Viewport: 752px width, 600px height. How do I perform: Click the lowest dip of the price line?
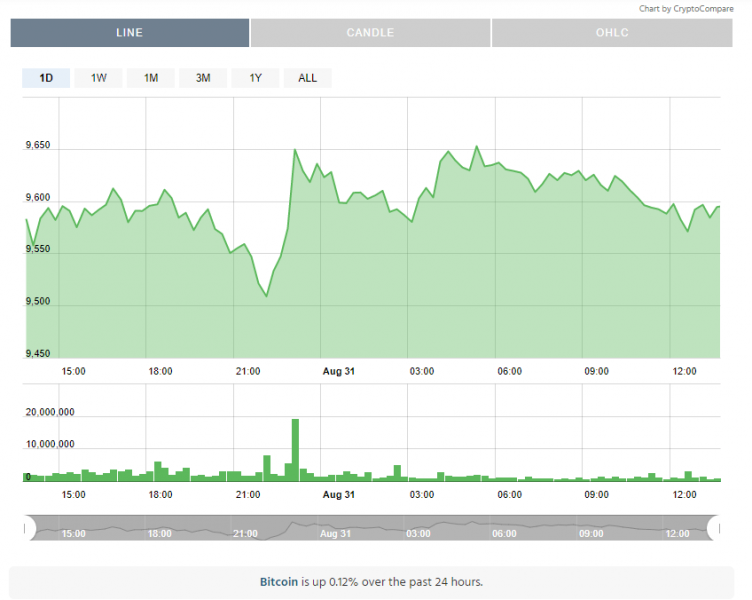[266, 296]
